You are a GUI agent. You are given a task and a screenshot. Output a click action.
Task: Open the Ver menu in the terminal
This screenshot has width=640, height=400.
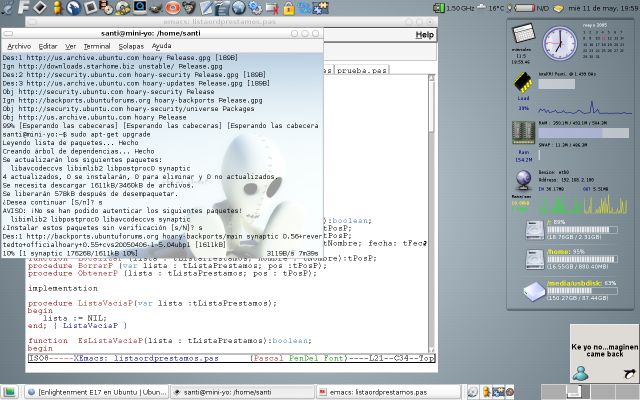71,46
